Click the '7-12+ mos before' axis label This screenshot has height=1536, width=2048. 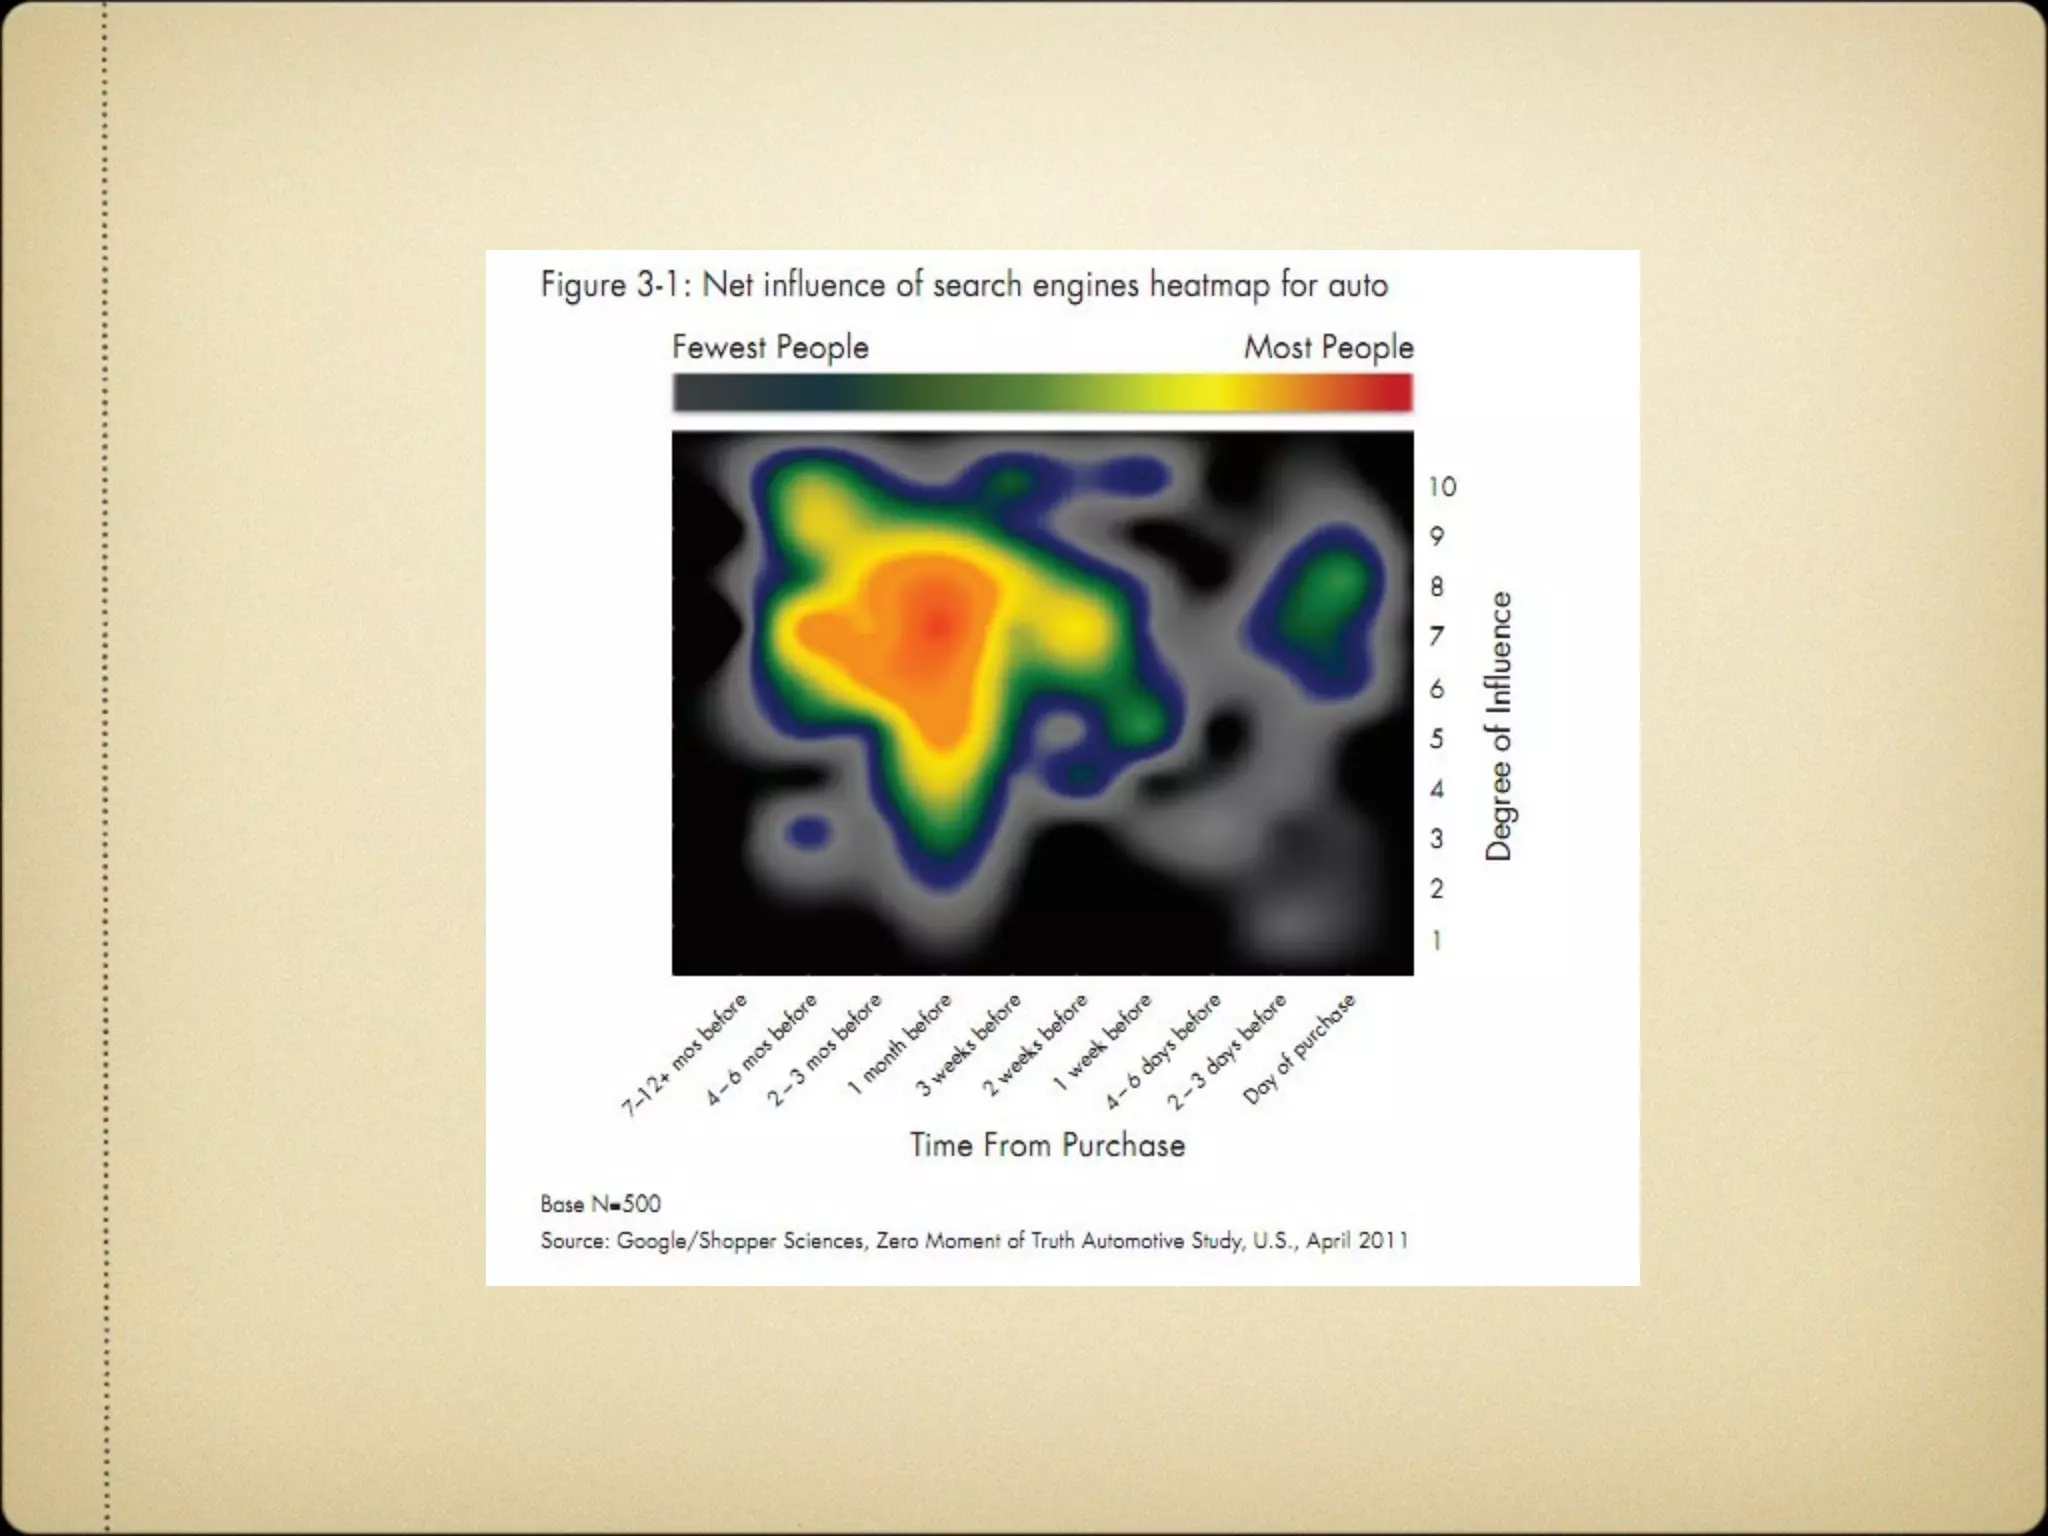[x=685, y=1055]
